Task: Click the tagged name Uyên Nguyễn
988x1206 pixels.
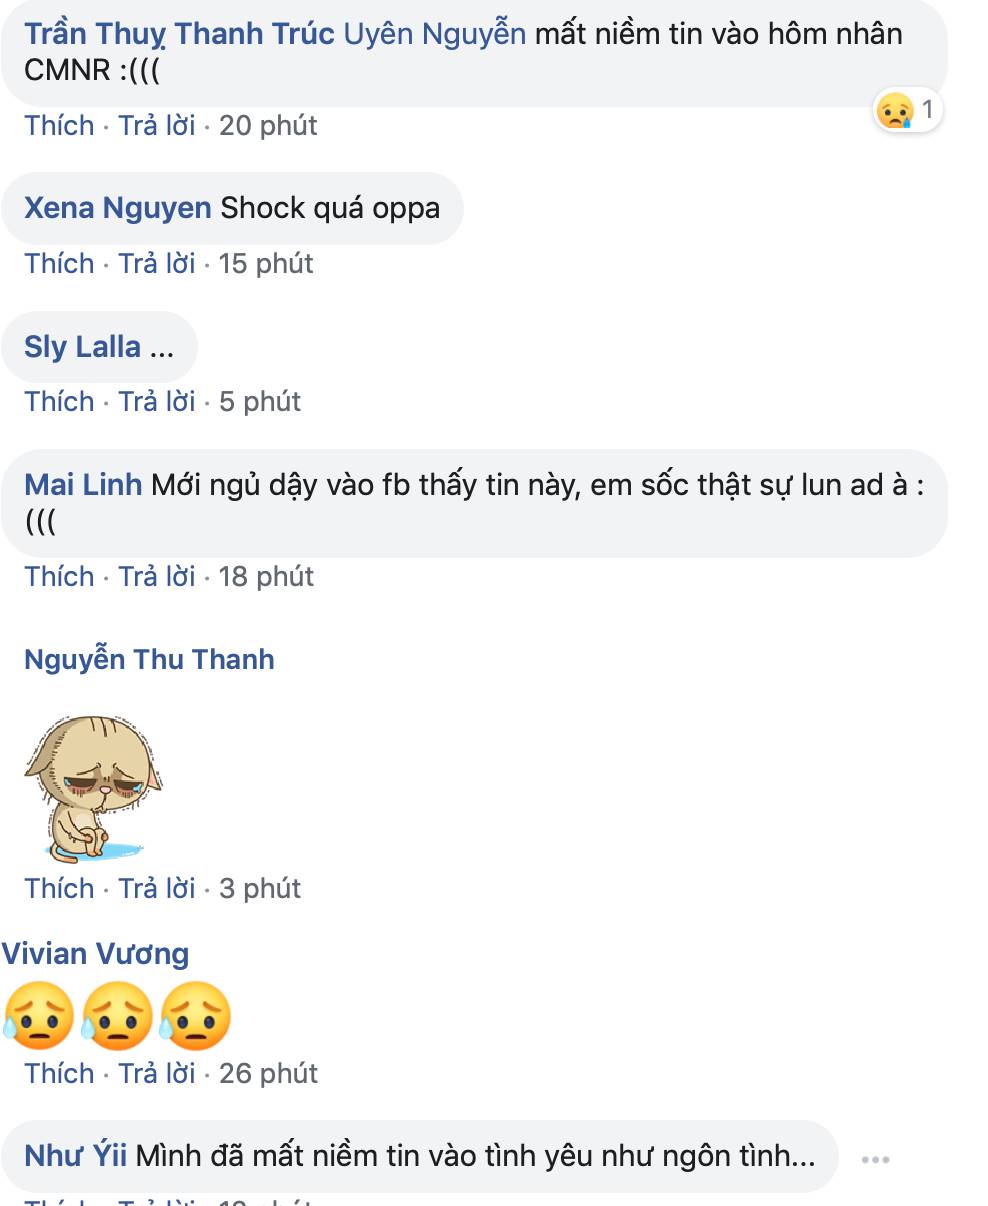Action: tap(434, 33)
